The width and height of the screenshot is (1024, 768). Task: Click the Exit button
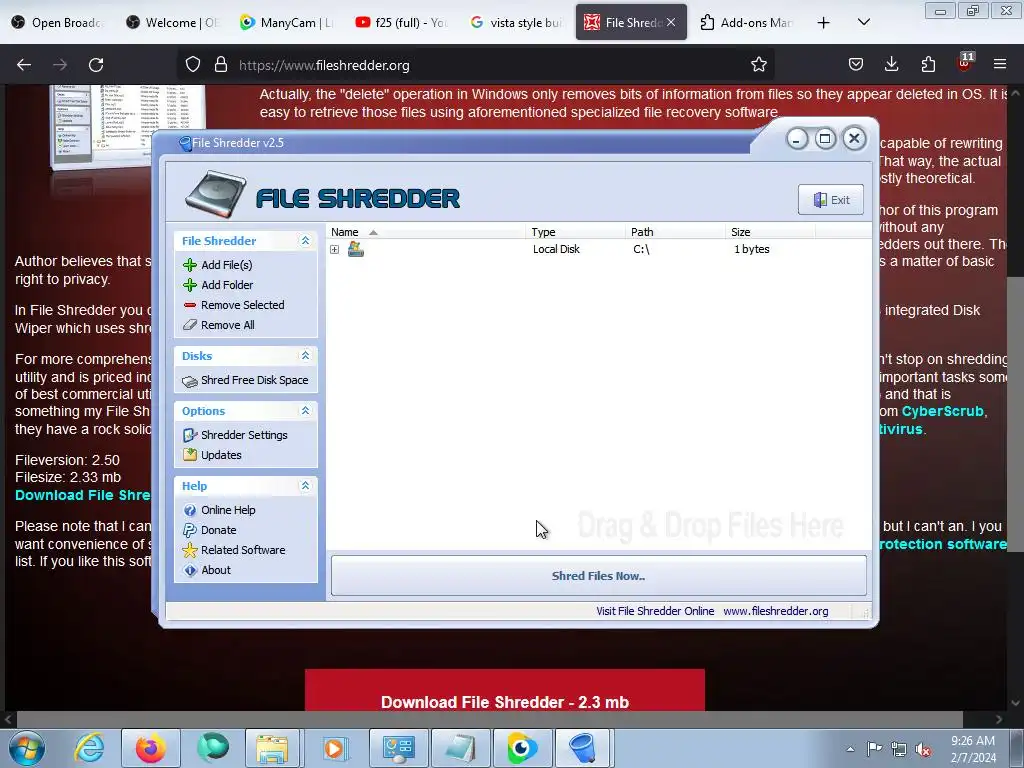coord(831,200)
